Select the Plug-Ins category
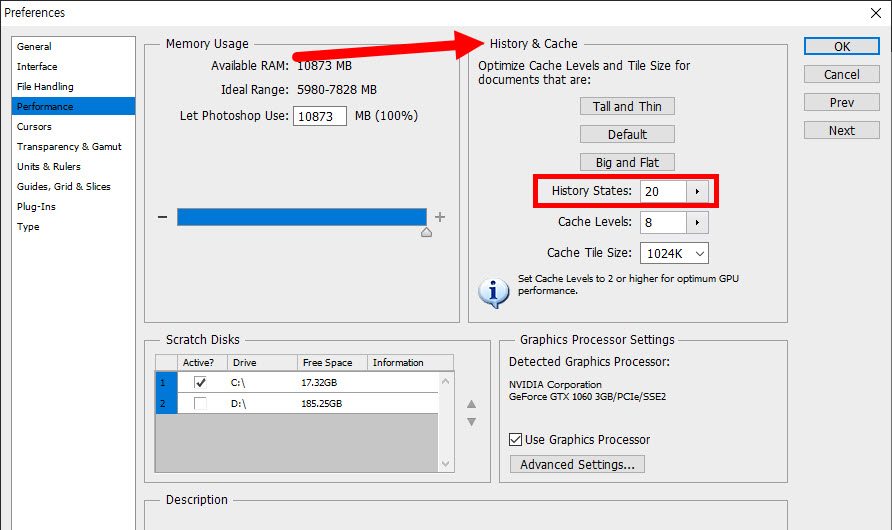Viewport: 892px width, 530px height. click(36, 206)
